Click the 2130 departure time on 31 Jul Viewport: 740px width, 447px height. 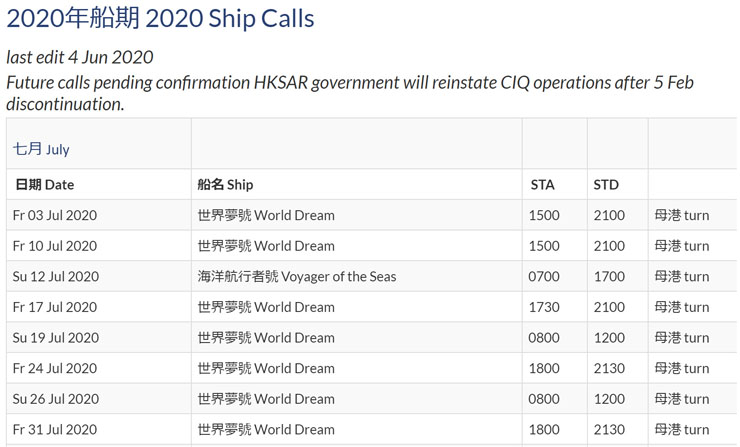click(x=609, y=430)
